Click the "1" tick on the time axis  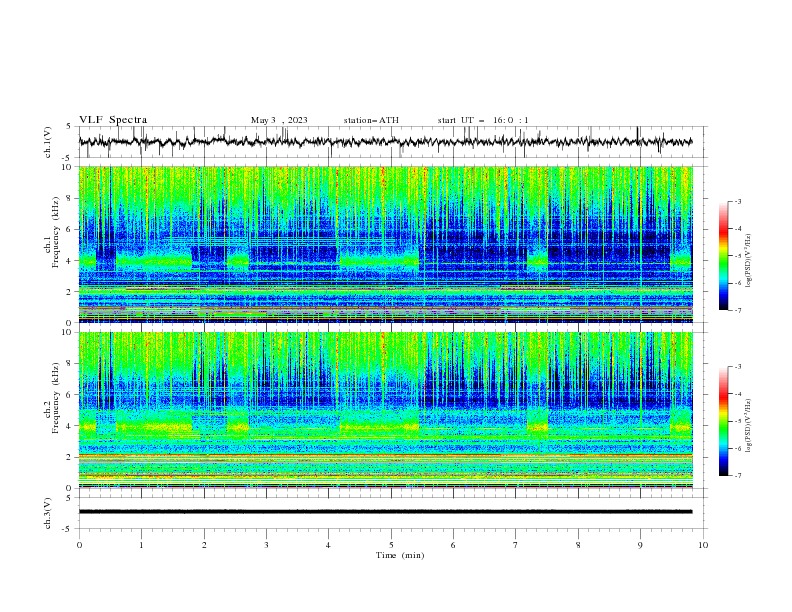141,545
